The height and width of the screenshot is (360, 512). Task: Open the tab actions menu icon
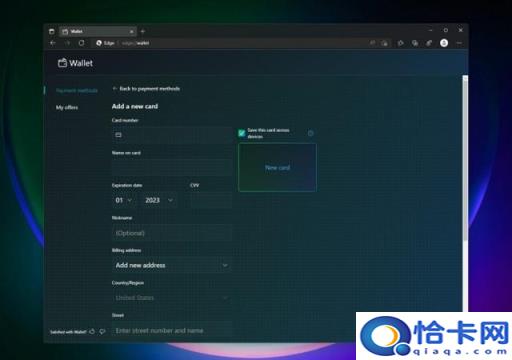(51, 31)
